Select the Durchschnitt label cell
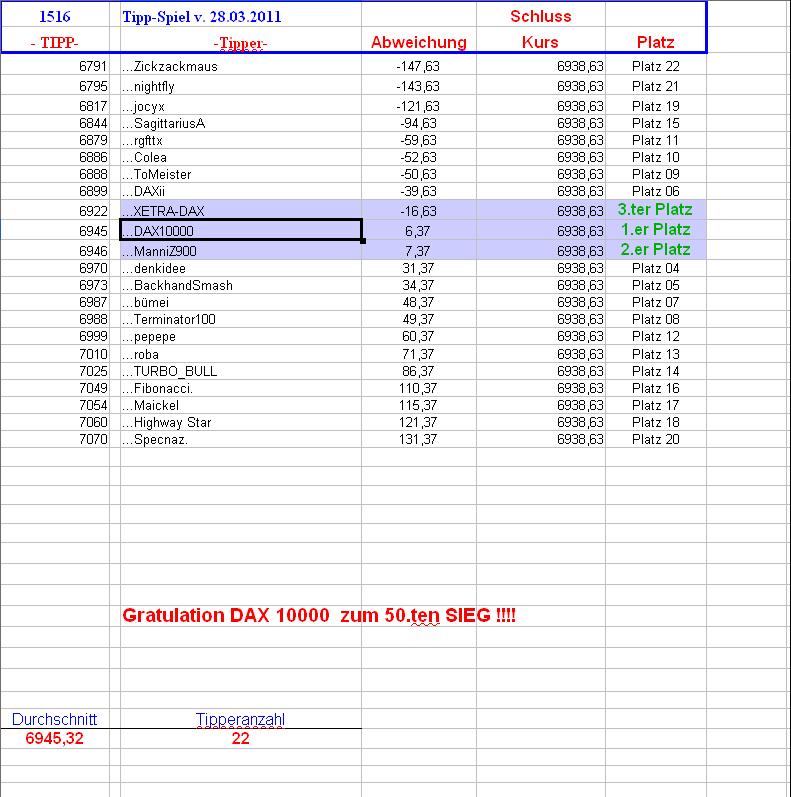 54,719
